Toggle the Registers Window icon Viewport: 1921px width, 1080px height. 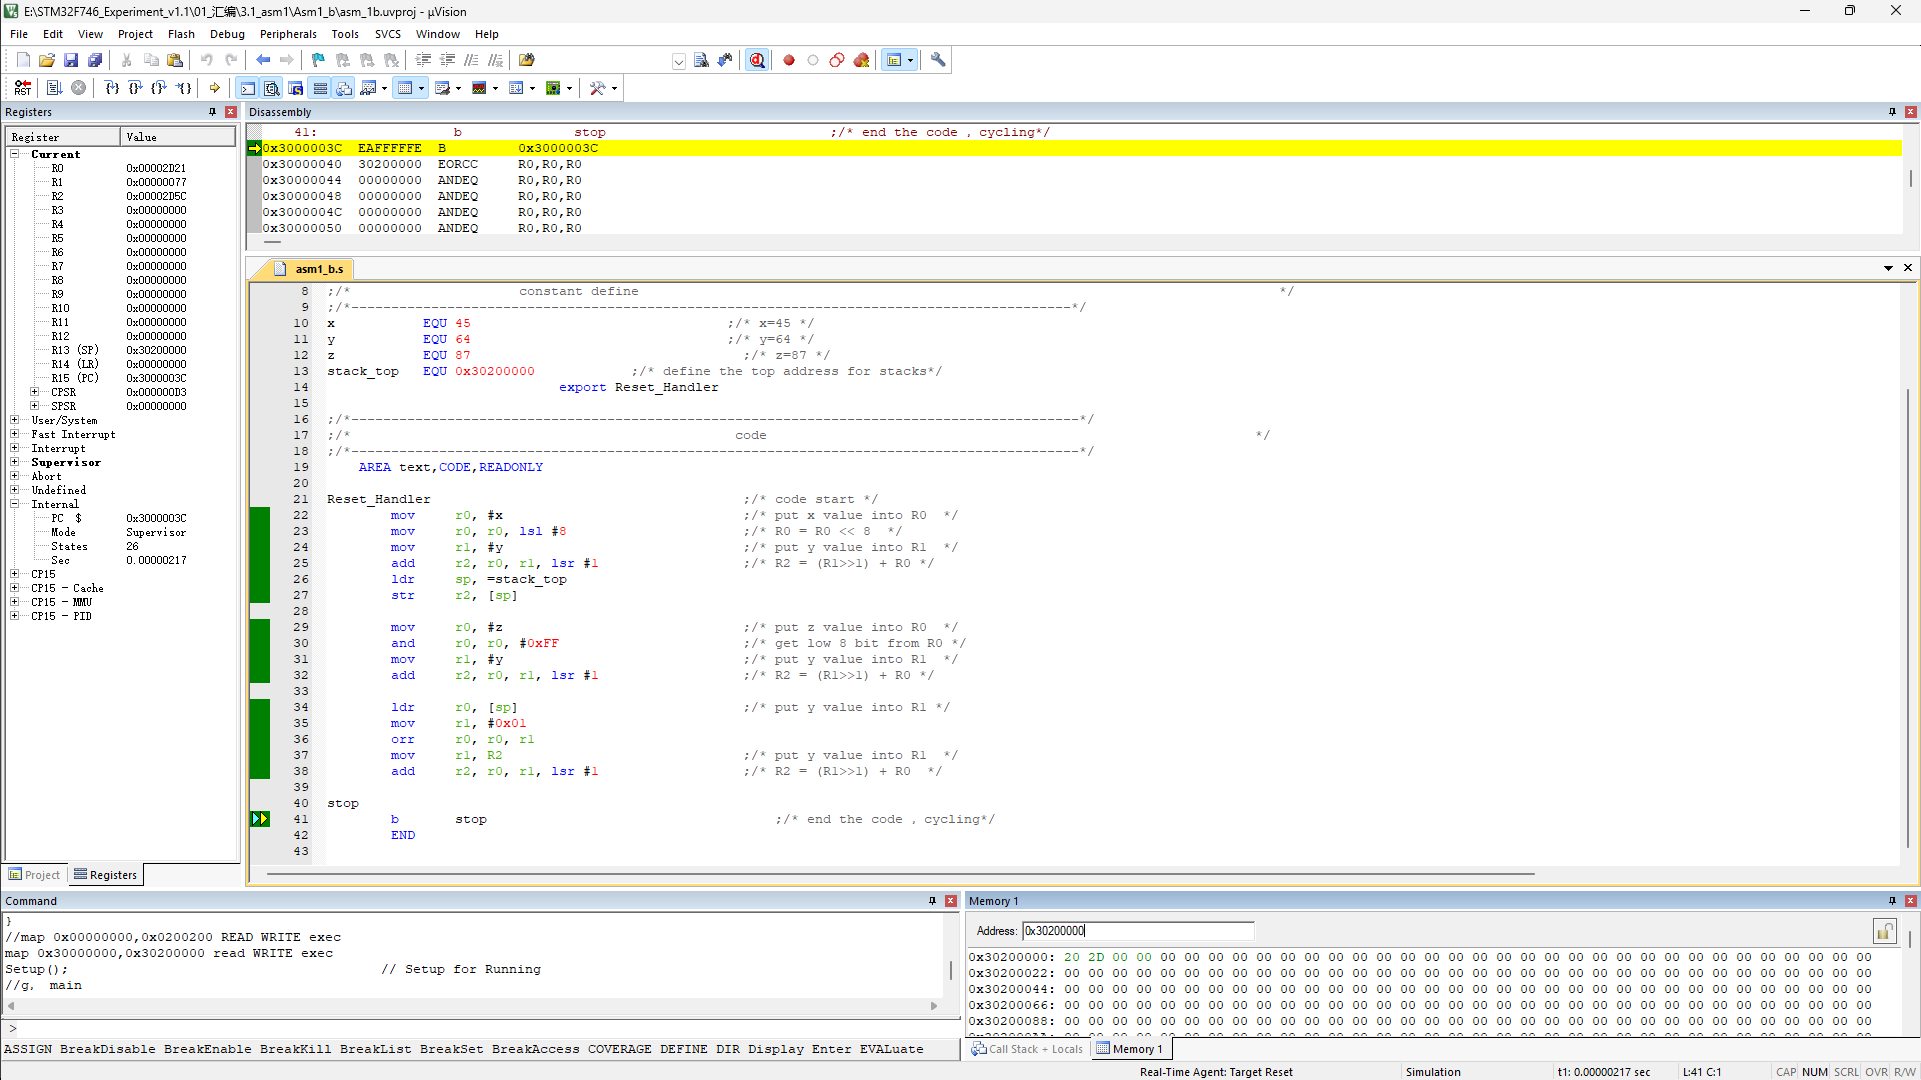pos(320,88)
